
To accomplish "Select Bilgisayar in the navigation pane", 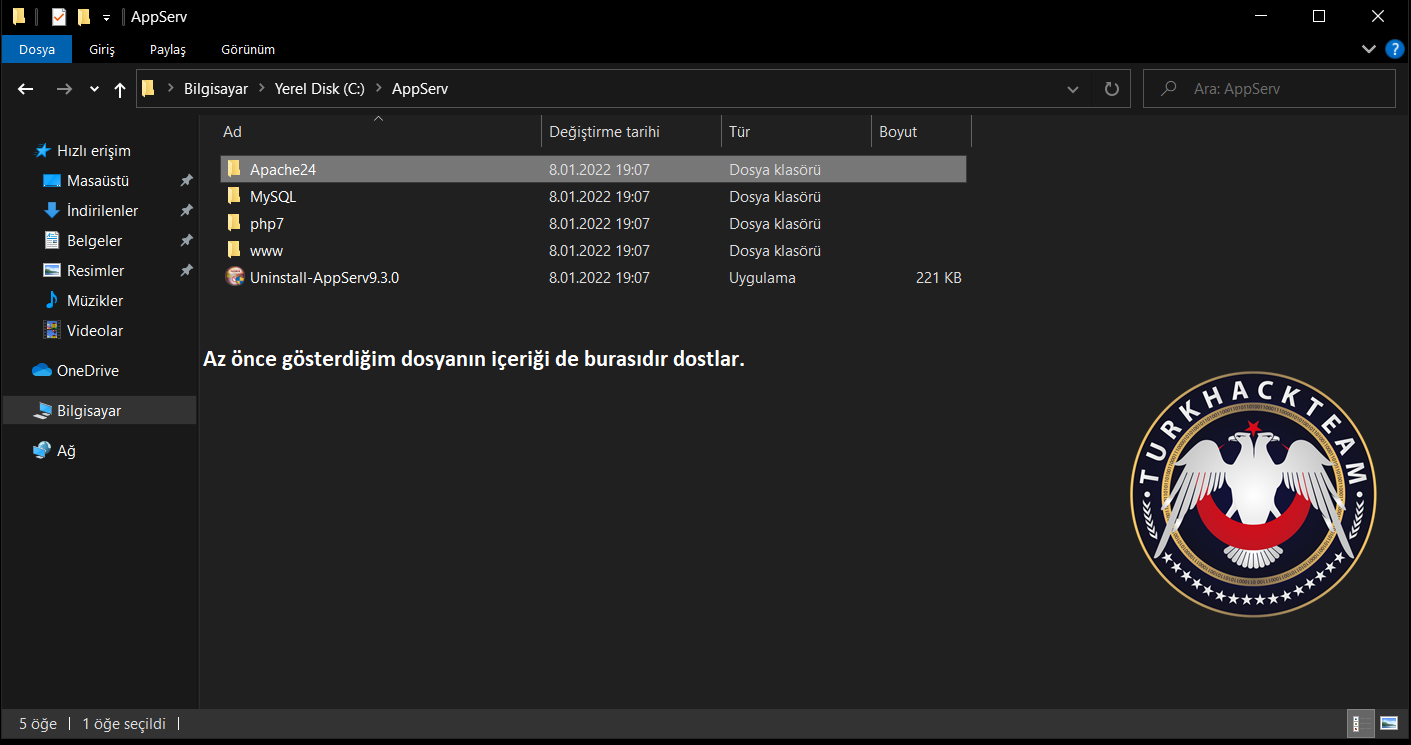I will (x=99, y=411).
